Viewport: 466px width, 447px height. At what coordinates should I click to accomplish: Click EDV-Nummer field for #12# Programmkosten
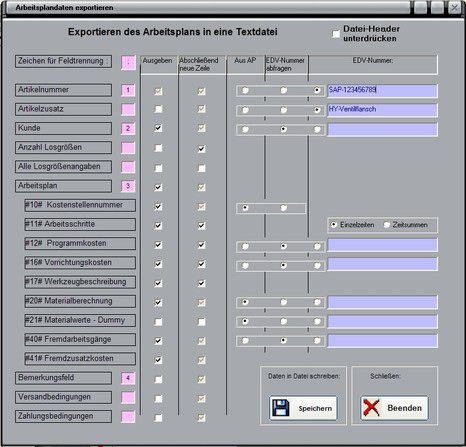[x=382, y=245]
